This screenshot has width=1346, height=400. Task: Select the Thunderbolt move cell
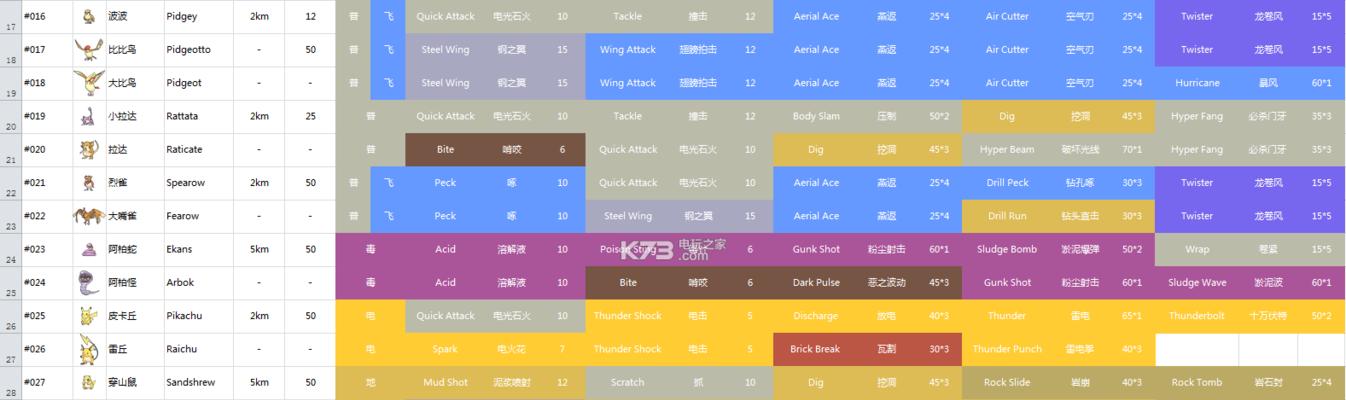click(x=1197, y=316)
